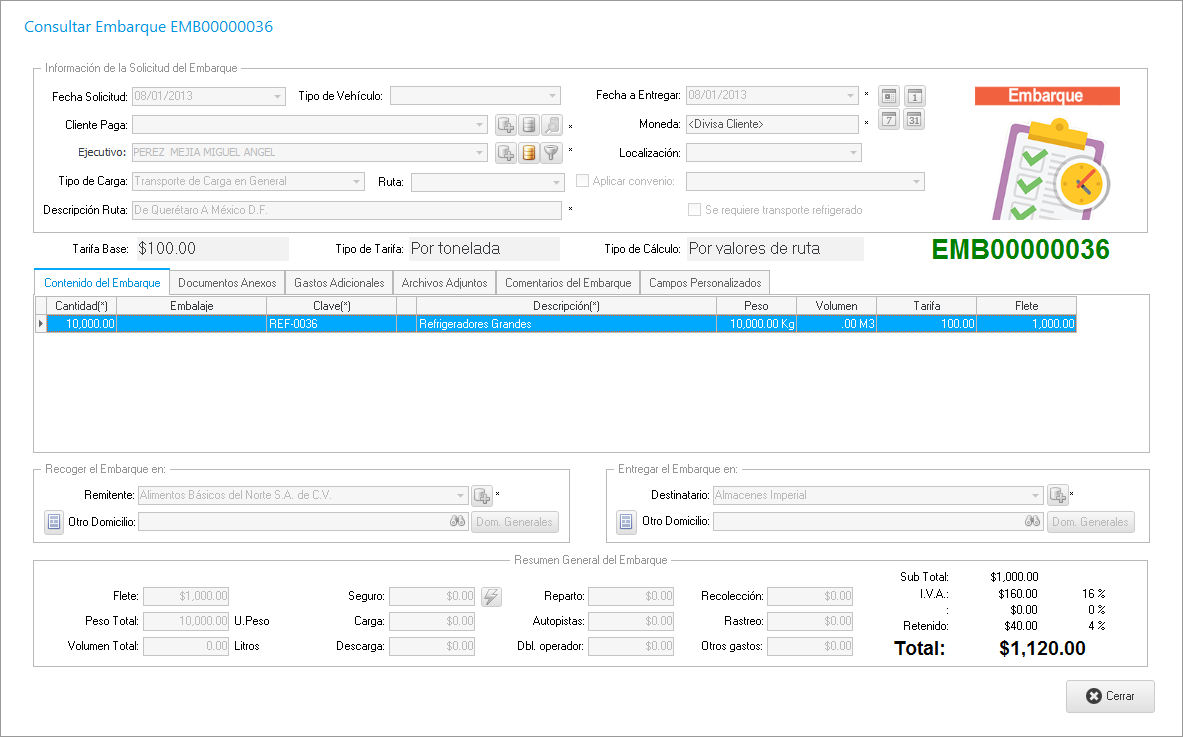Check 'Se requiere transporte refrigerado'
The width and height of the screenshot is (1183, 737).
coord(695,210)
